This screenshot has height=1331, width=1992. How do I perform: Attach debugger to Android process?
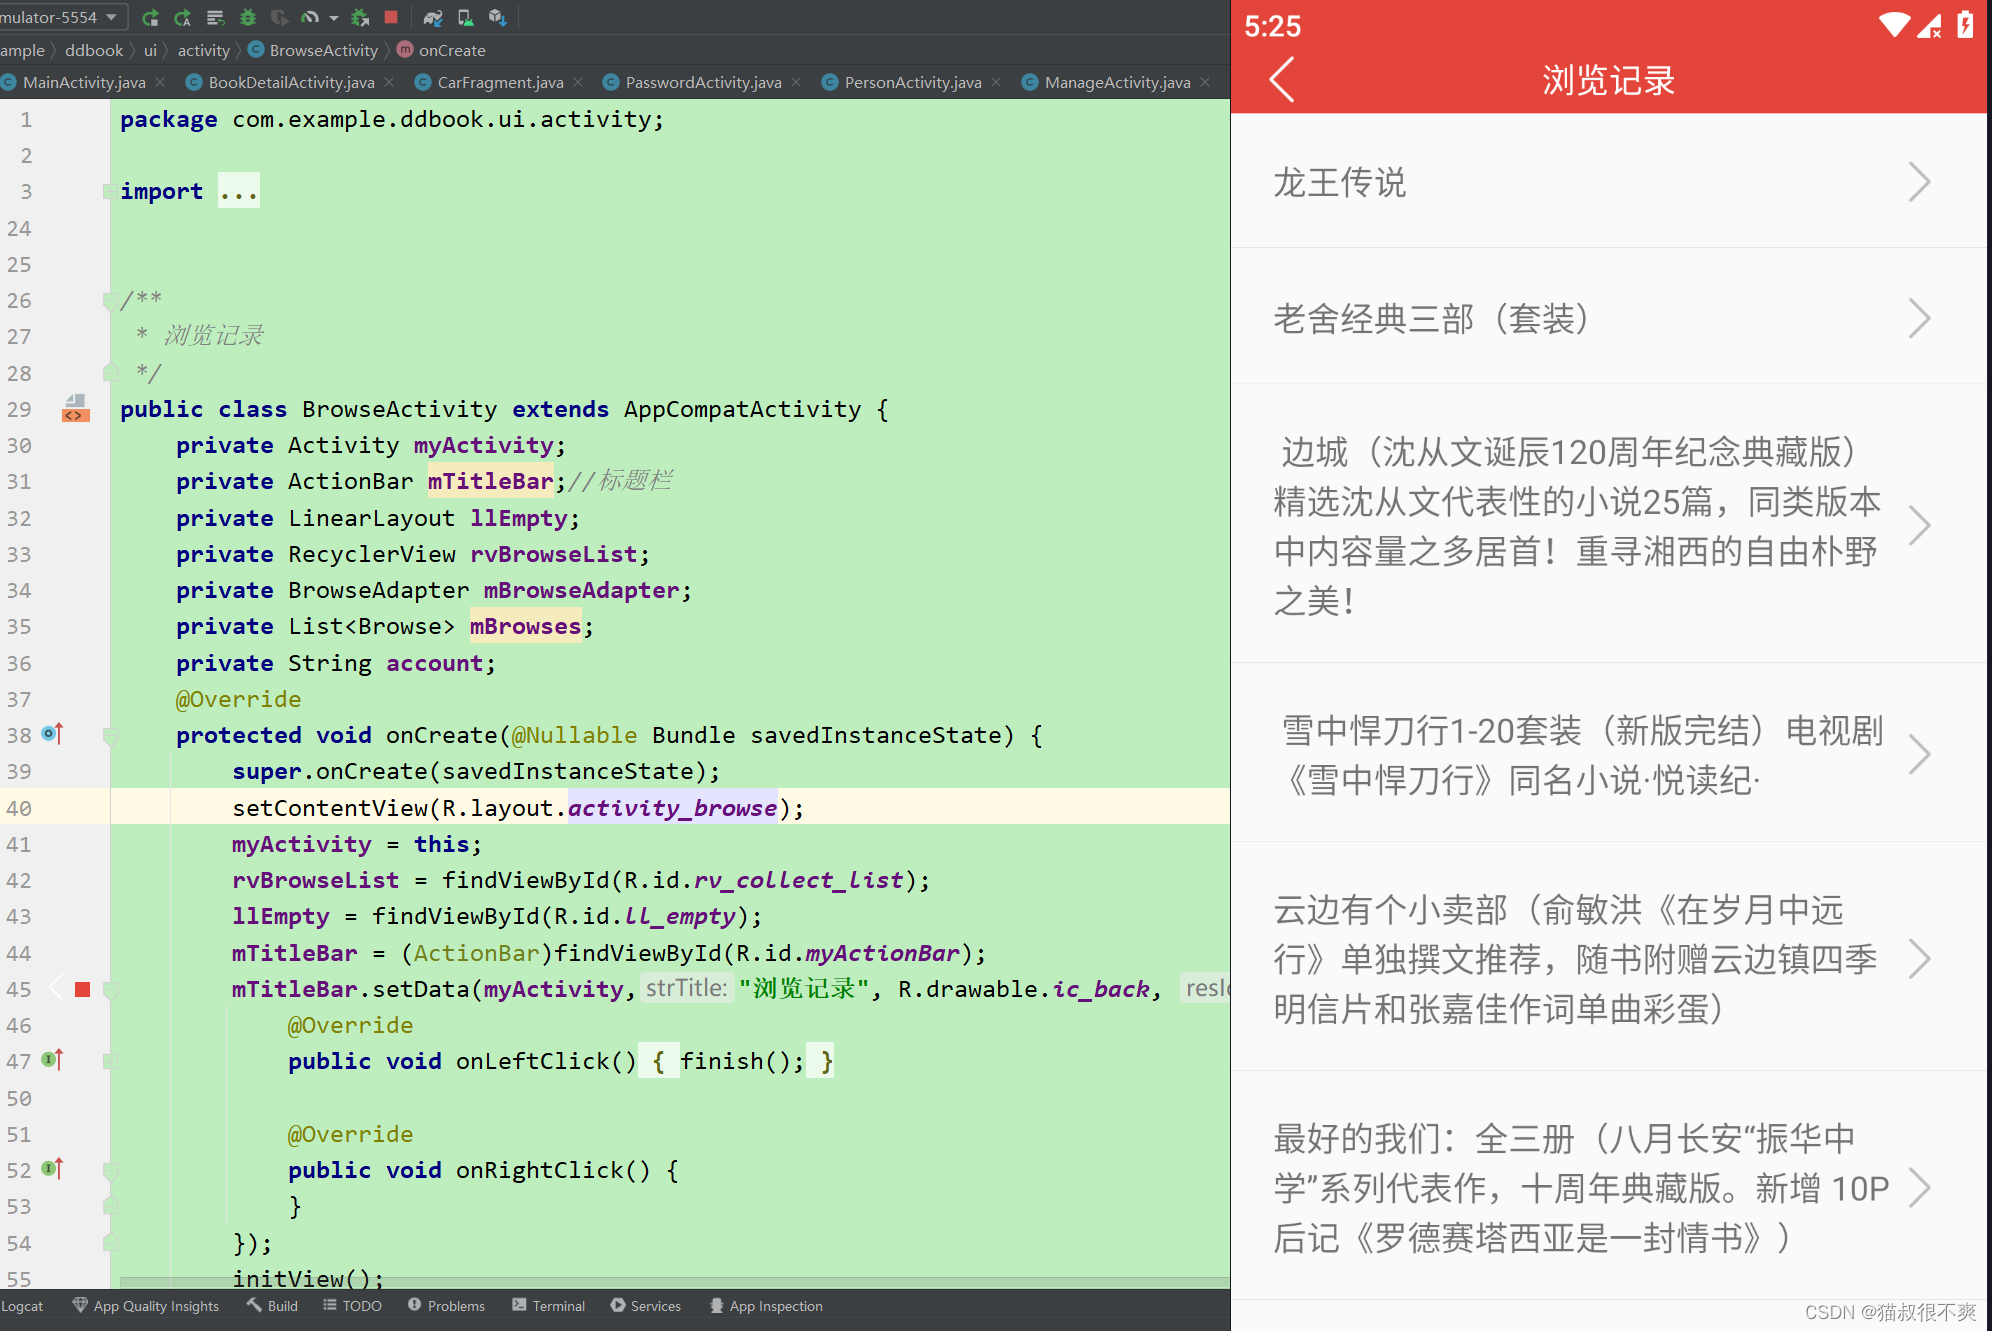click(x=360, y=17)
